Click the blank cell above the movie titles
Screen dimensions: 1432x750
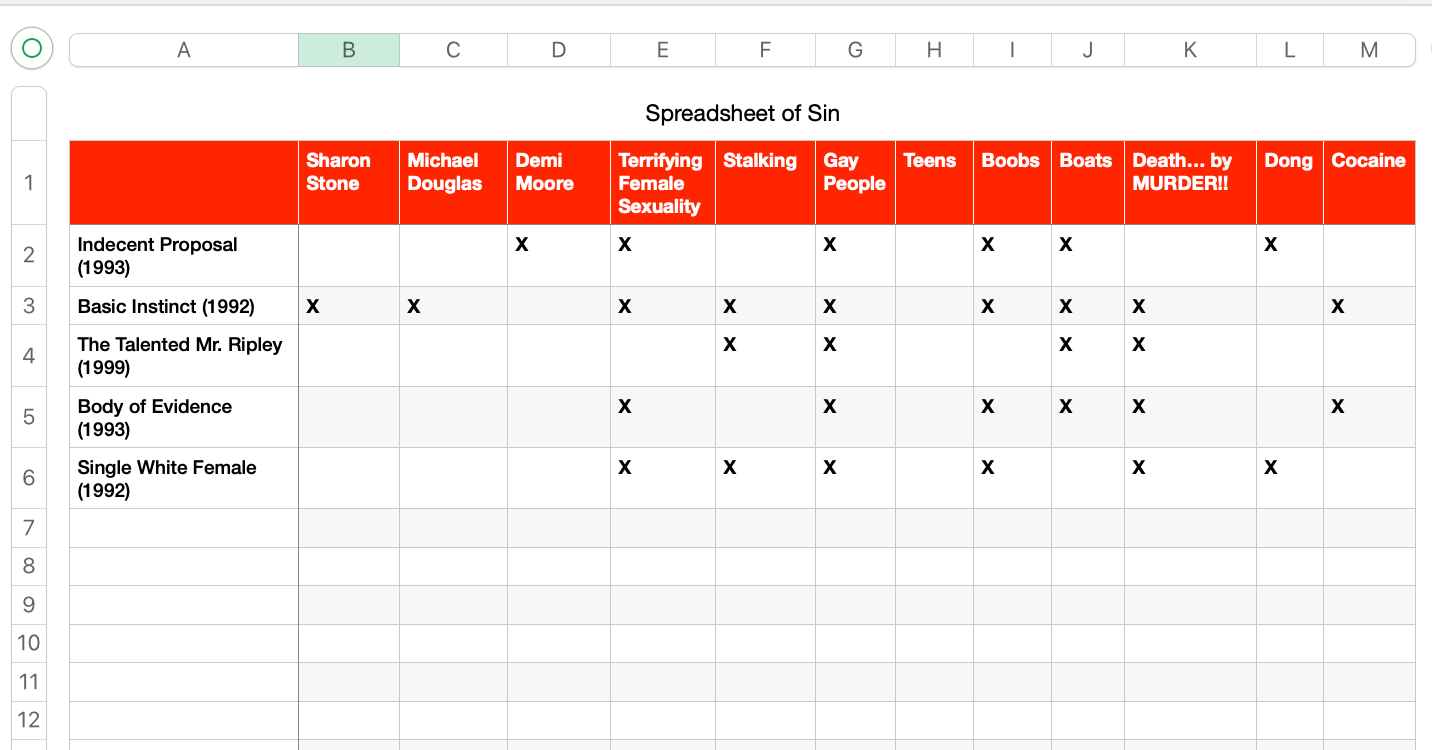coord(184,182)
